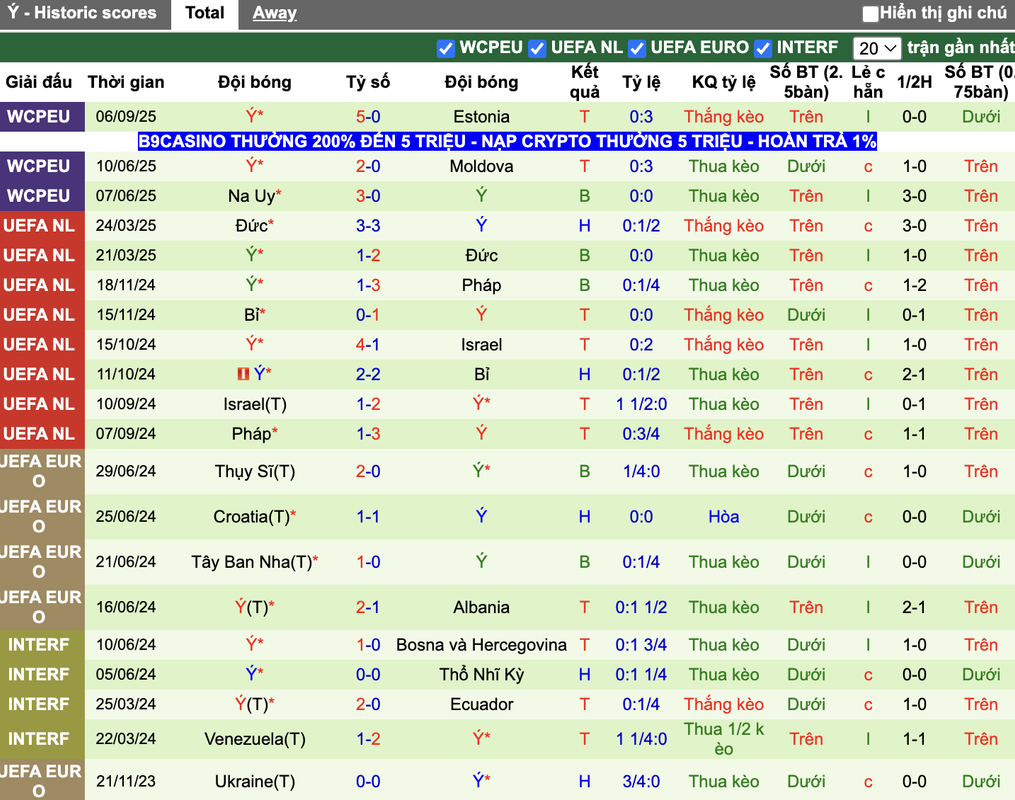Click Ukraine(T) team name
Image resolution: width=1015 pixels, height=800 pixels.
[x=254, y=782]
